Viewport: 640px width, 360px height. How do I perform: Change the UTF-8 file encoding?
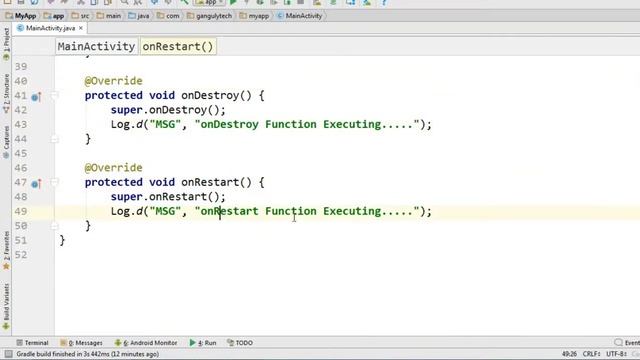click(616, 354)
